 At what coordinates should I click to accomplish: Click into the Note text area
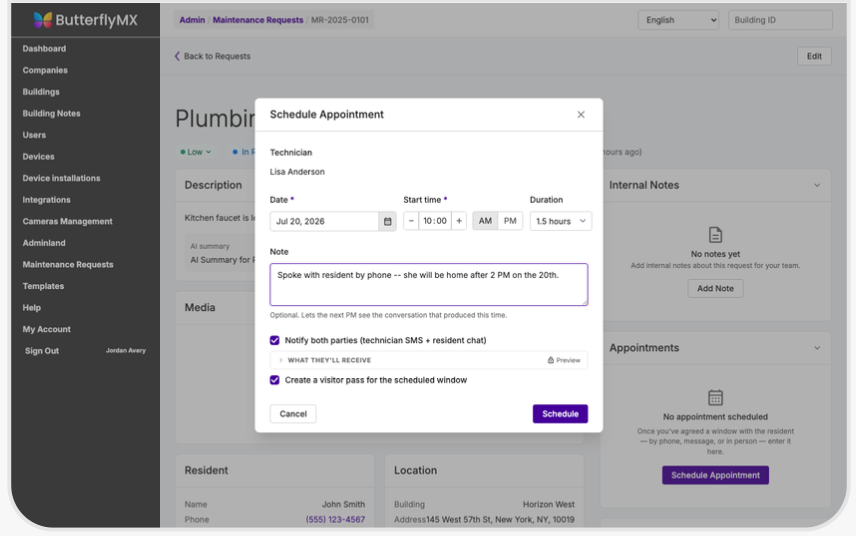429,284
